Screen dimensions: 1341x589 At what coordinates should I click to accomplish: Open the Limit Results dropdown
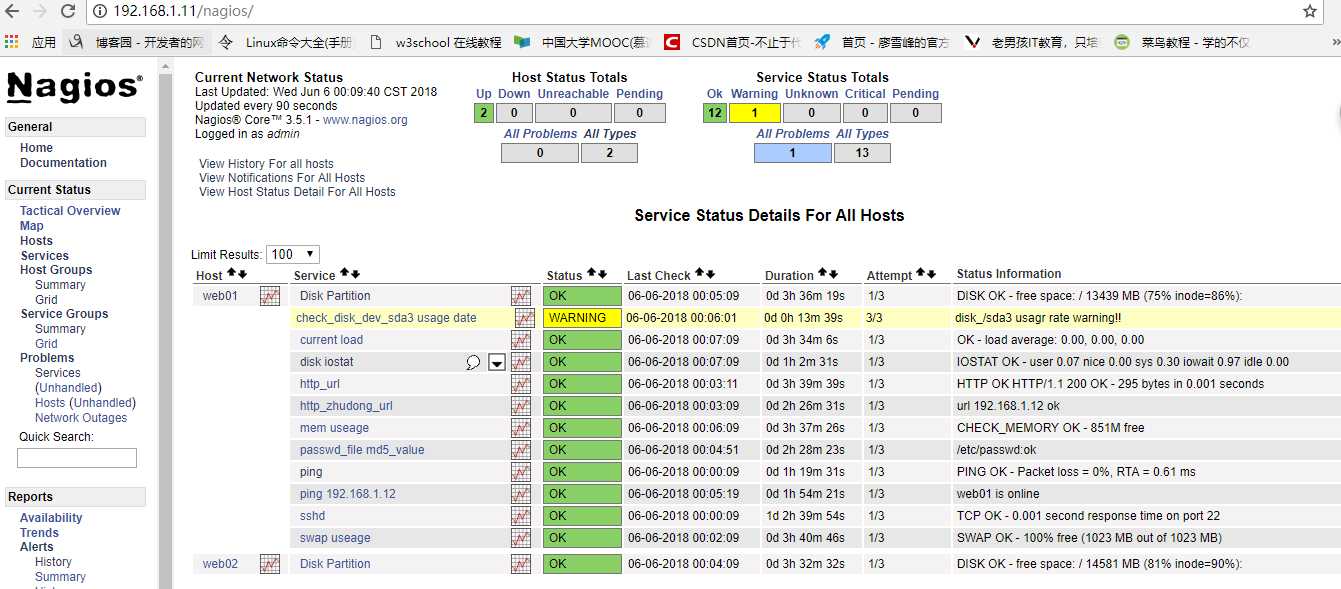[293, 254]
